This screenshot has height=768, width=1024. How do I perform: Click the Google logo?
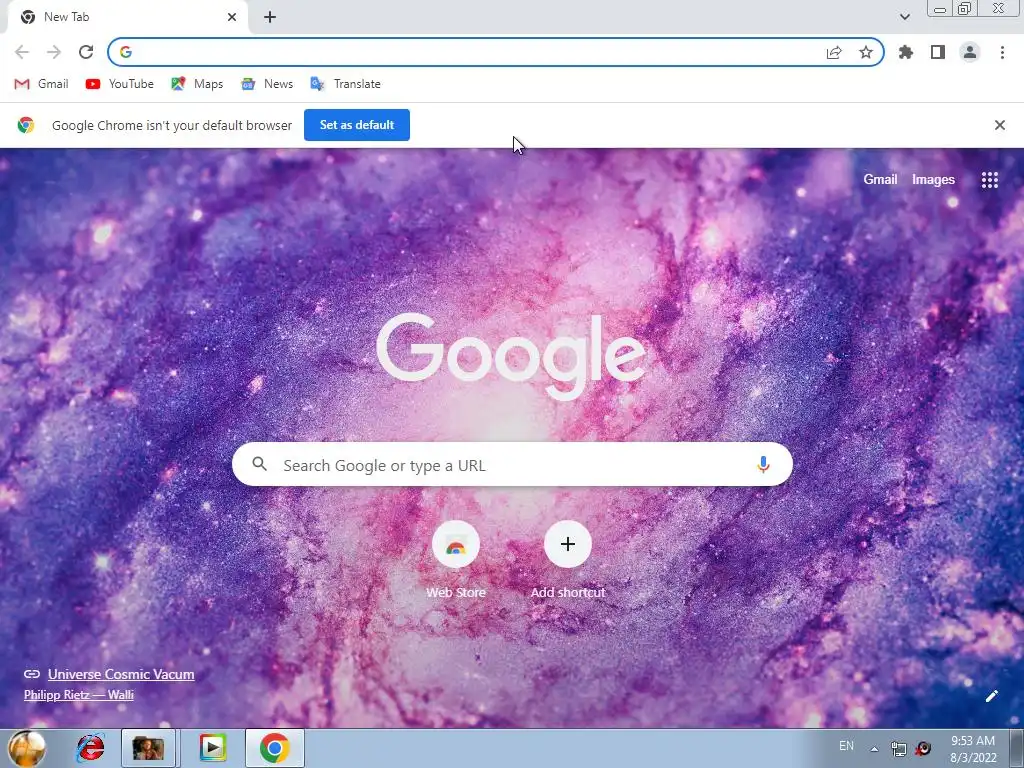tap(511, 356)
